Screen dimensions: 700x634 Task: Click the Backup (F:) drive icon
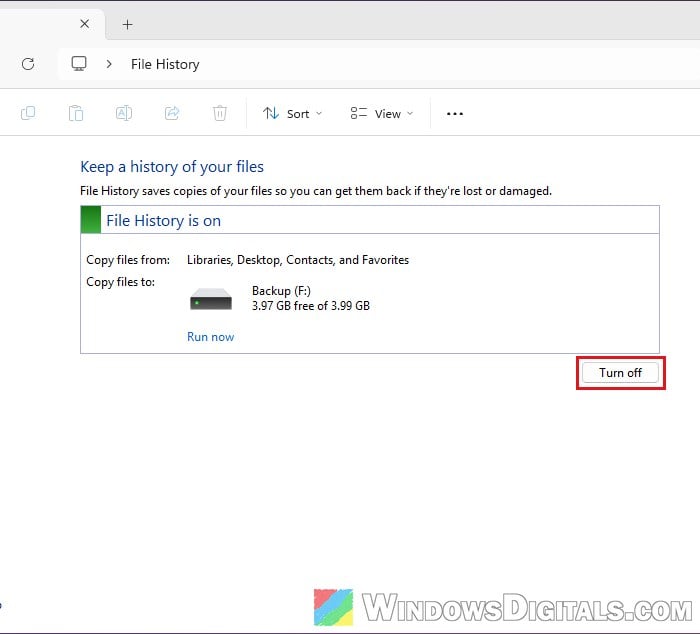click(211, 299)
